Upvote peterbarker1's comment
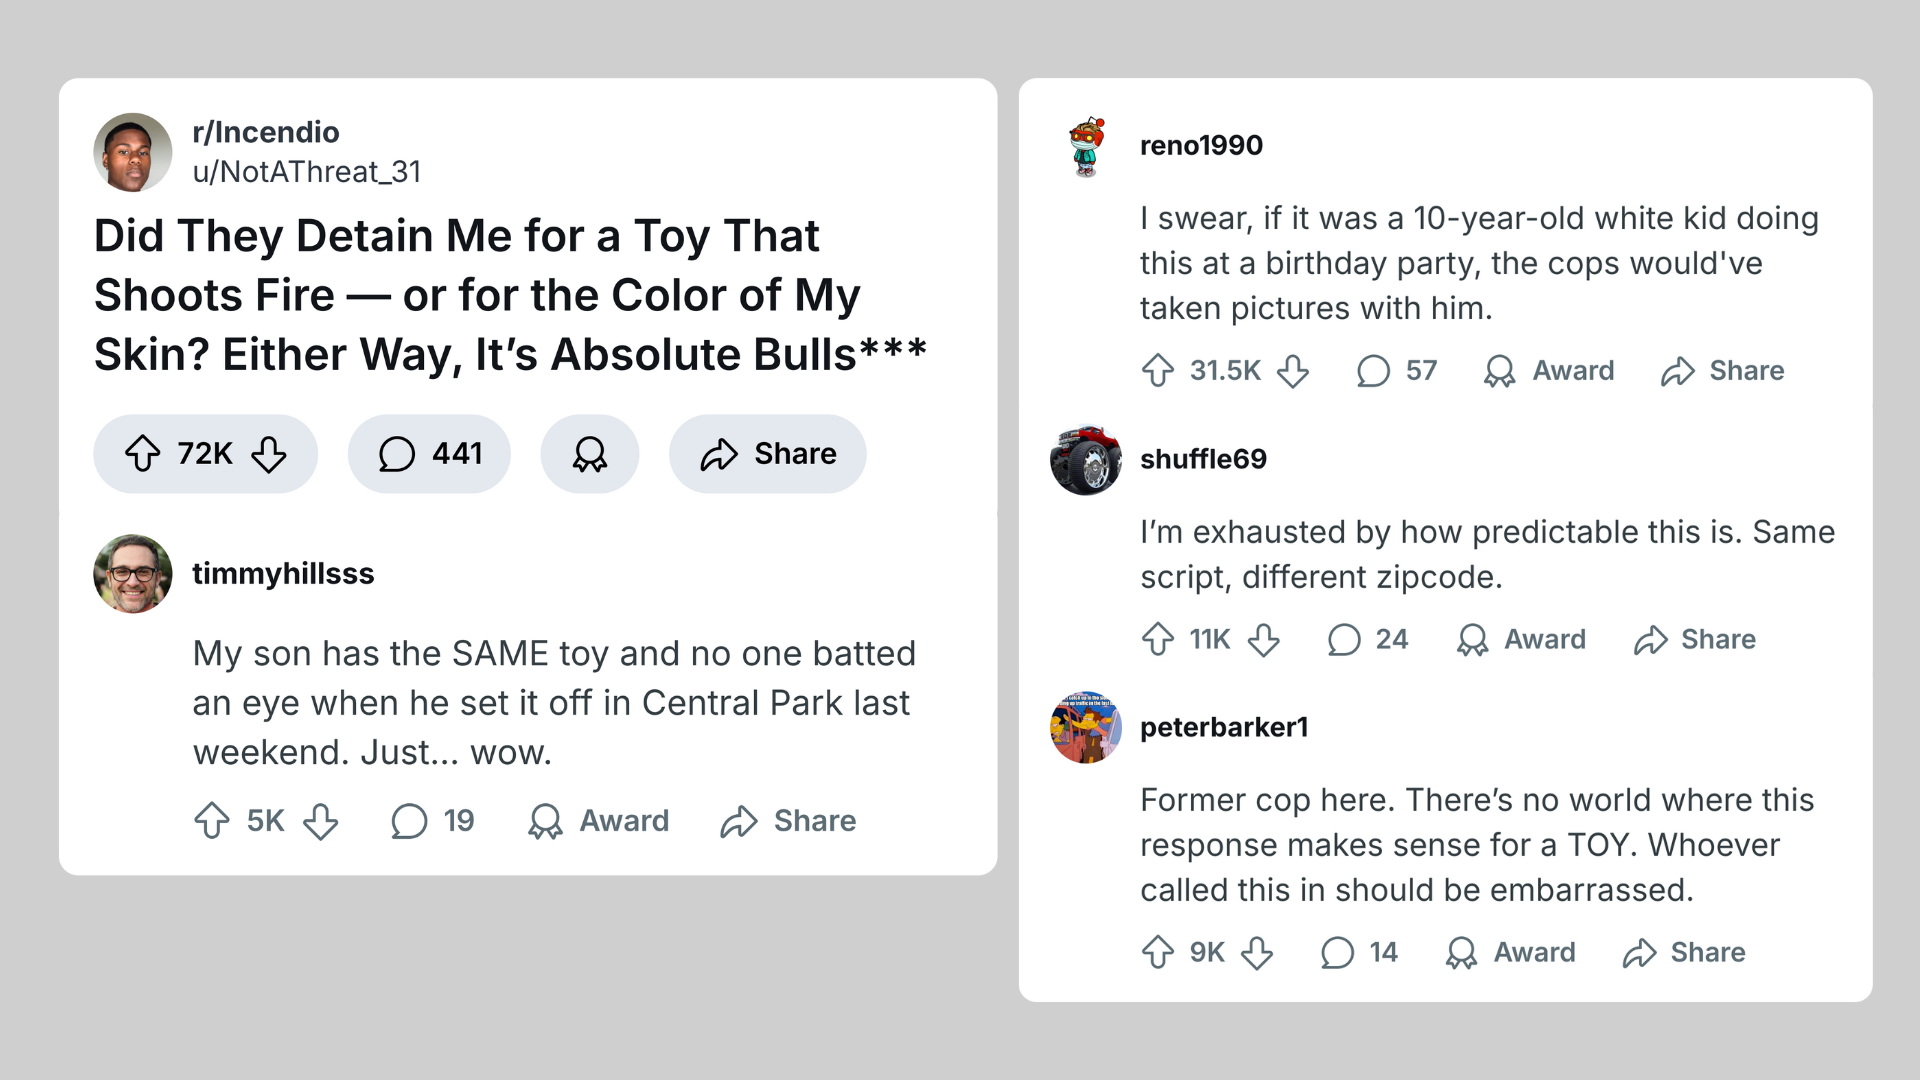This screenshot has width=1920, height=1080. [x=1158, y=953]
